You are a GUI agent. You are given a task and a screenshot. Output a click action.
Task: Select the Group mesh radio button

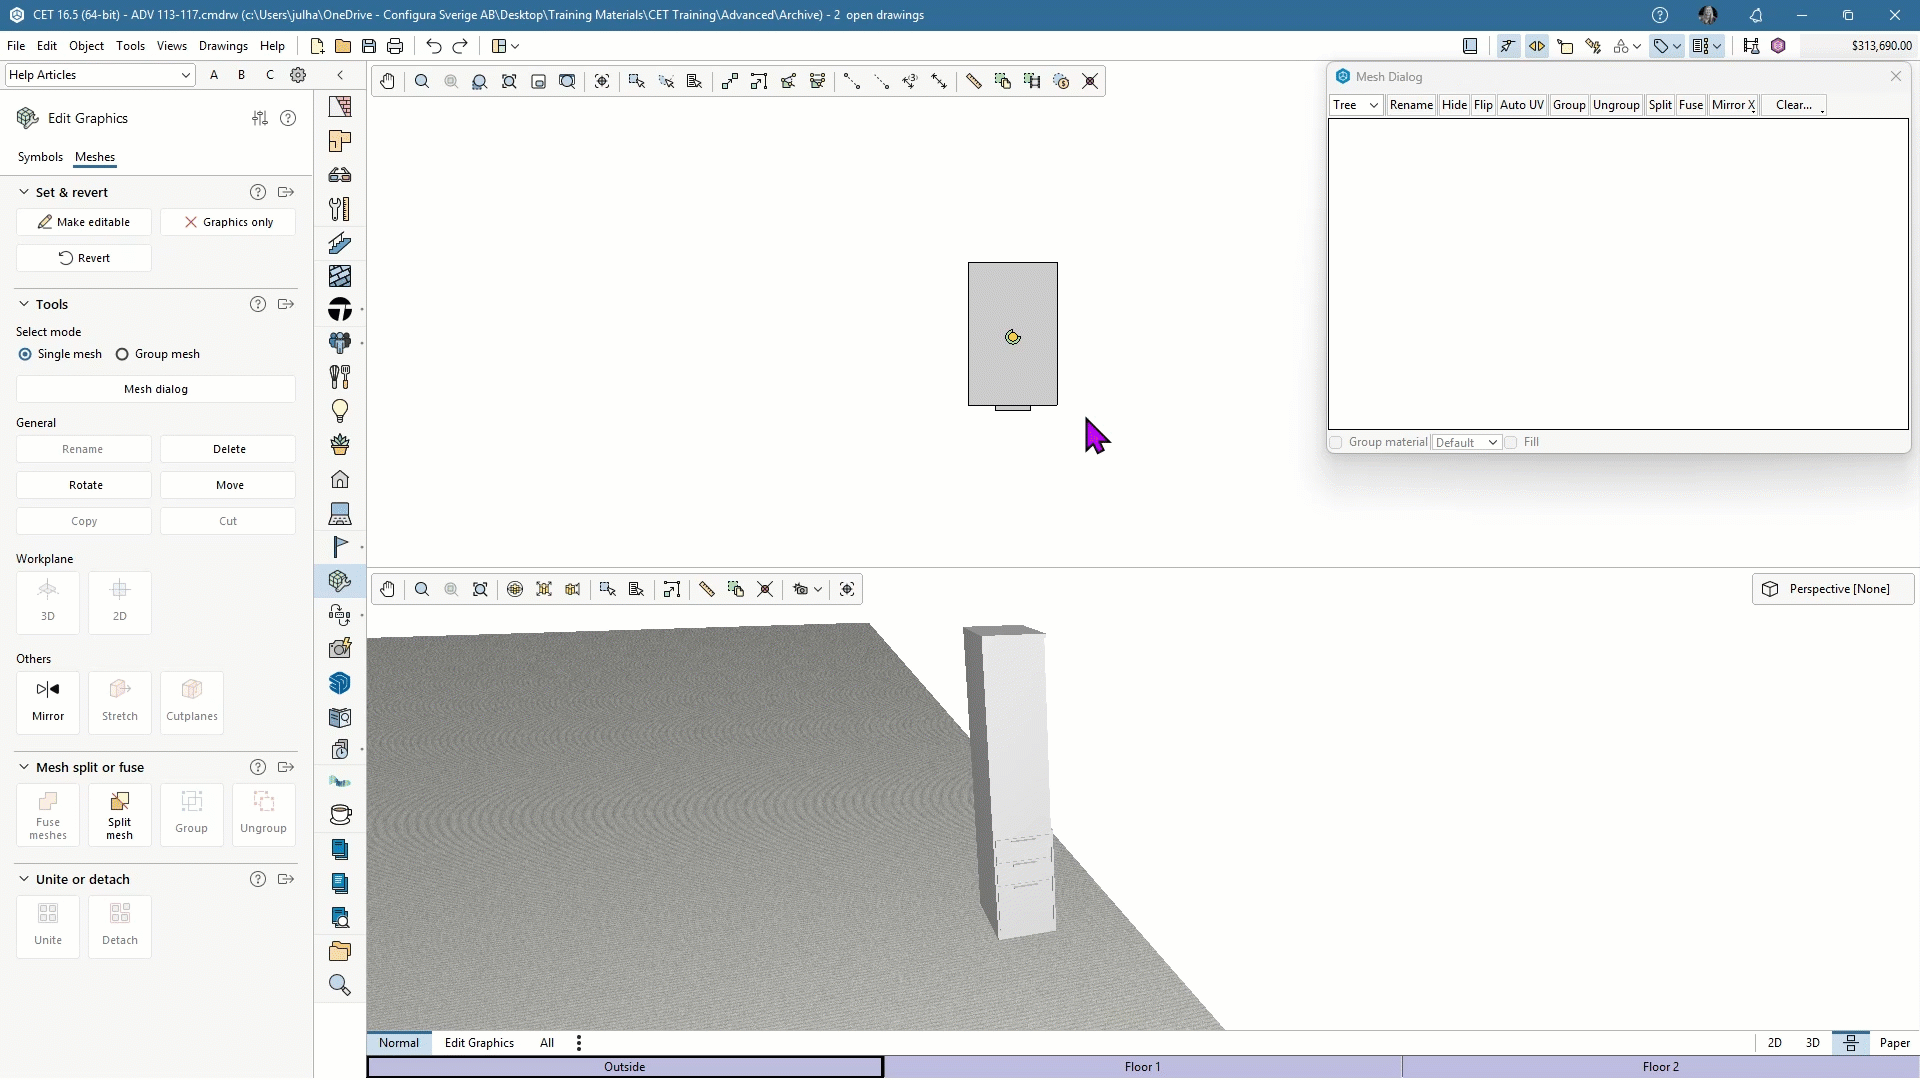coord(122,354)
